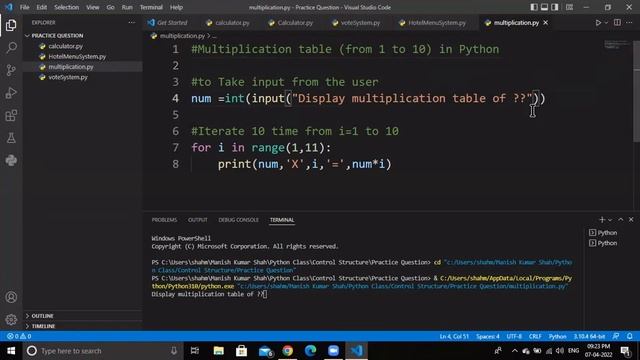Select Python 3.10.4 64-bit interpreter
The width and height of the screenshot is (640, 360).
pyautogui.click(x=589, y=336)
